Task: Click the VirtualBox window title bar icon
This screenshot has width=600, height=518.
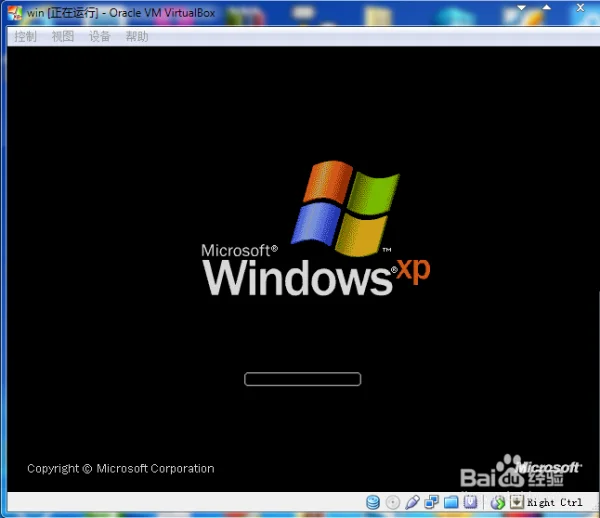Action: click(15, 13)
